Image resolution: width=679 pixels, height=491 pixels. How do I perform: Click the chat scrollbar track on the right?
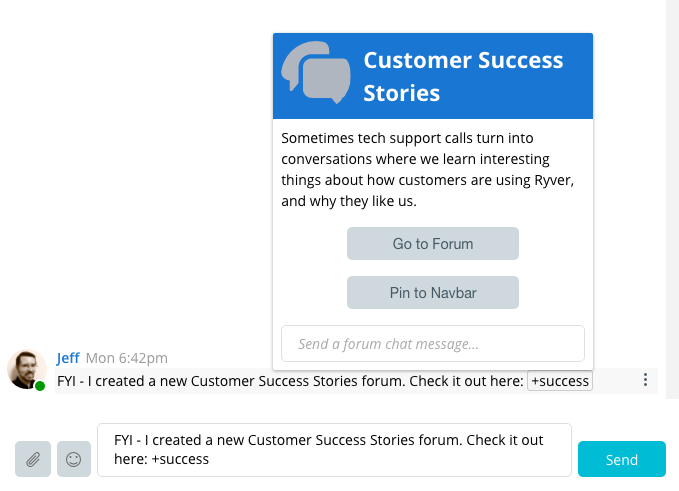tap(672, 199)
